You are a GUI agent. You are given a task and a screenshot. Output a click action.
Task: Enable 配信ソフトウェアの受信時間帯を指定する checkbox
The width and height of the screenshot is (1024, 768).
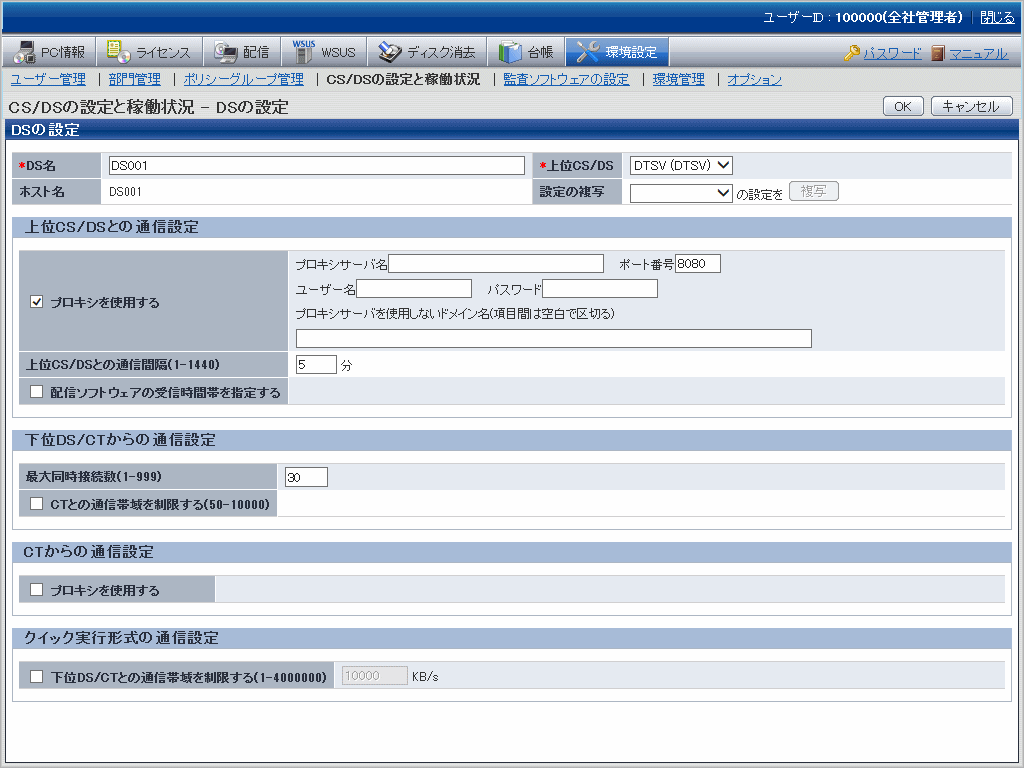click(x=37, y=392)
